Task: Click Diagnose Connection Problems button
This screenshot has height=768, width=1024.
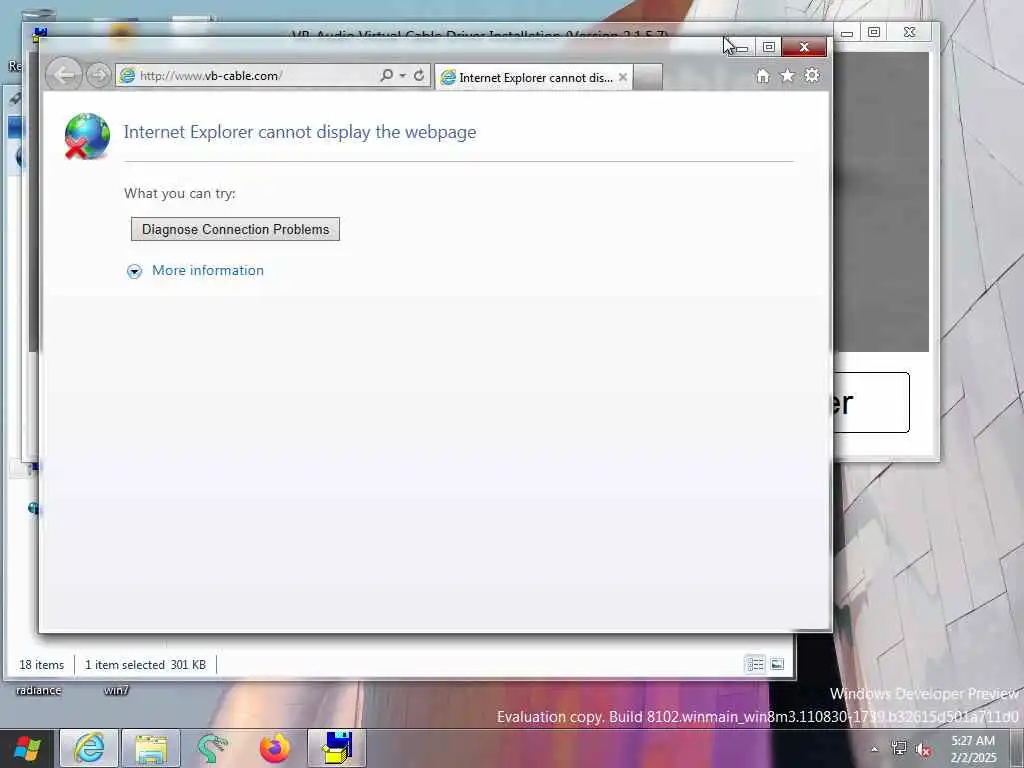Action: click(x=235, y=229)
